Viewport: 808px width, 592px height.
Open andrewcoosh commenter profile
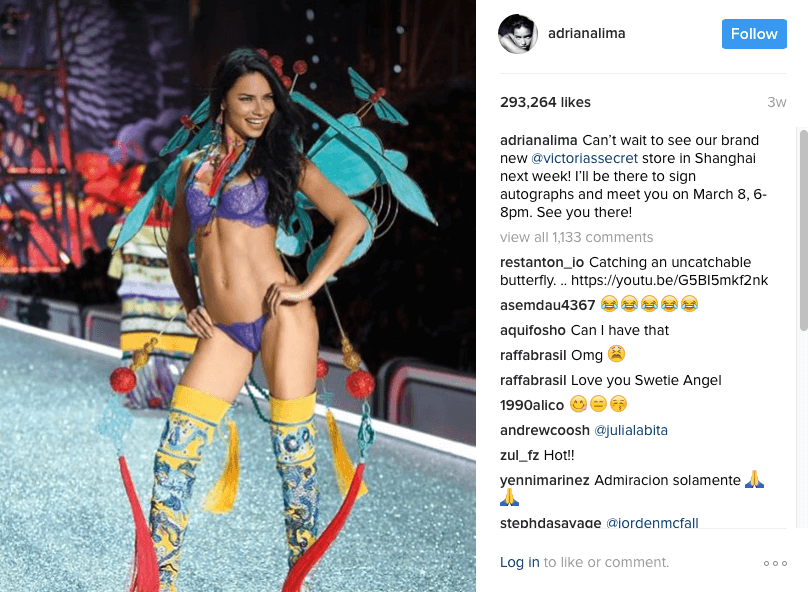pos(545,430)
